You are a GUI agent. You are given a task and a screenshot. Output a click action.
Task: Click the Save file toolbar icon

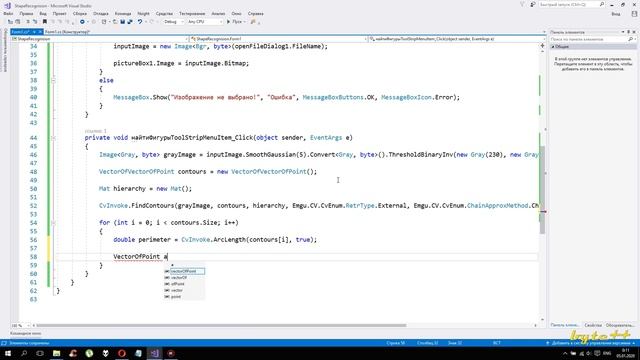tap(122, 22)
